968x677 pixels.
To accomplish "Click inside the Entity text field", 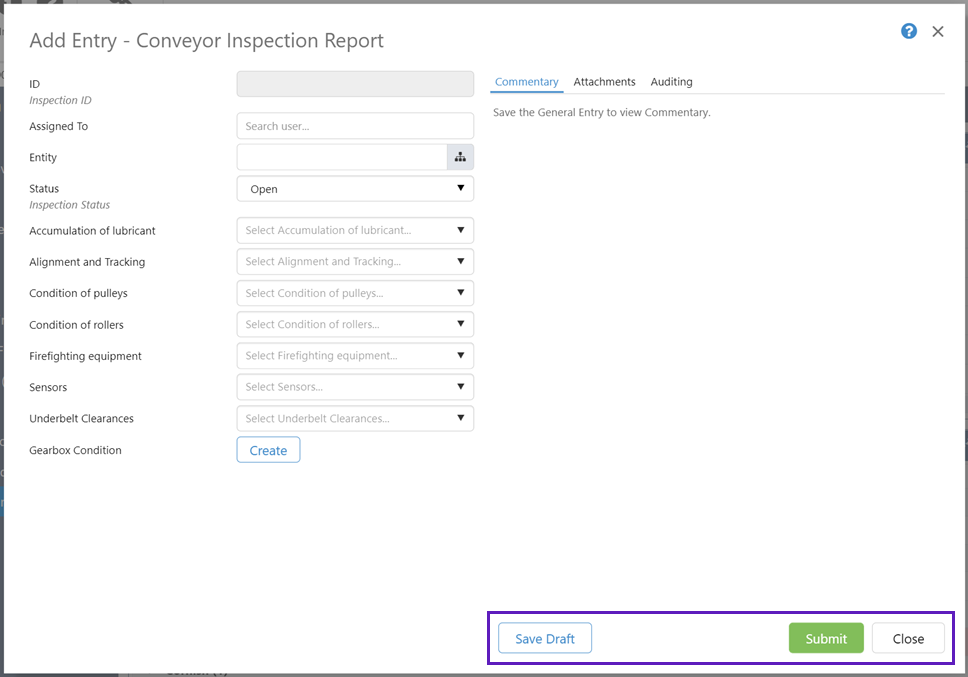I will [x=341, y=157].
